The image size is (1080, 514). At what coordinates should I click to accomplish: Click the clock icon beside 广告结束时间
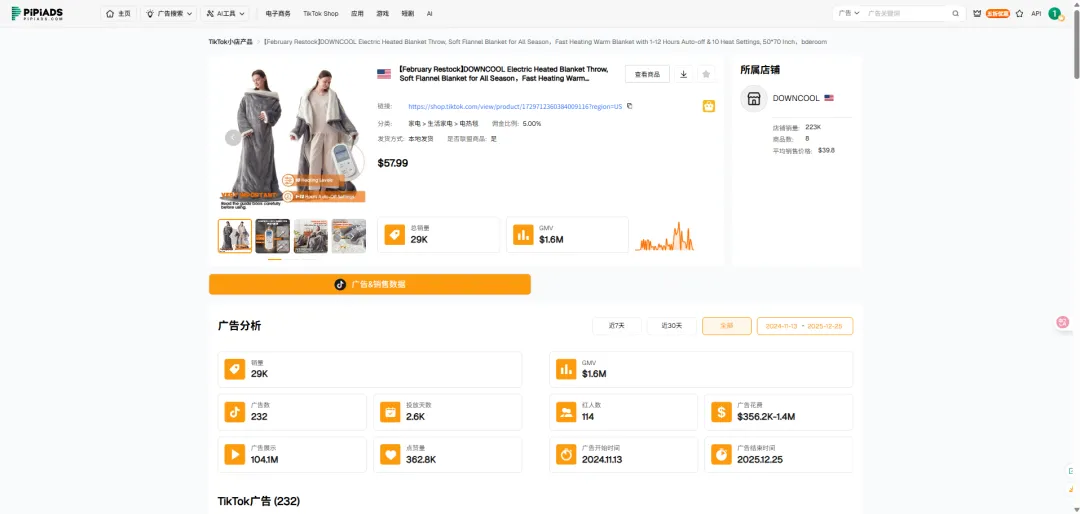click(722, 455)
